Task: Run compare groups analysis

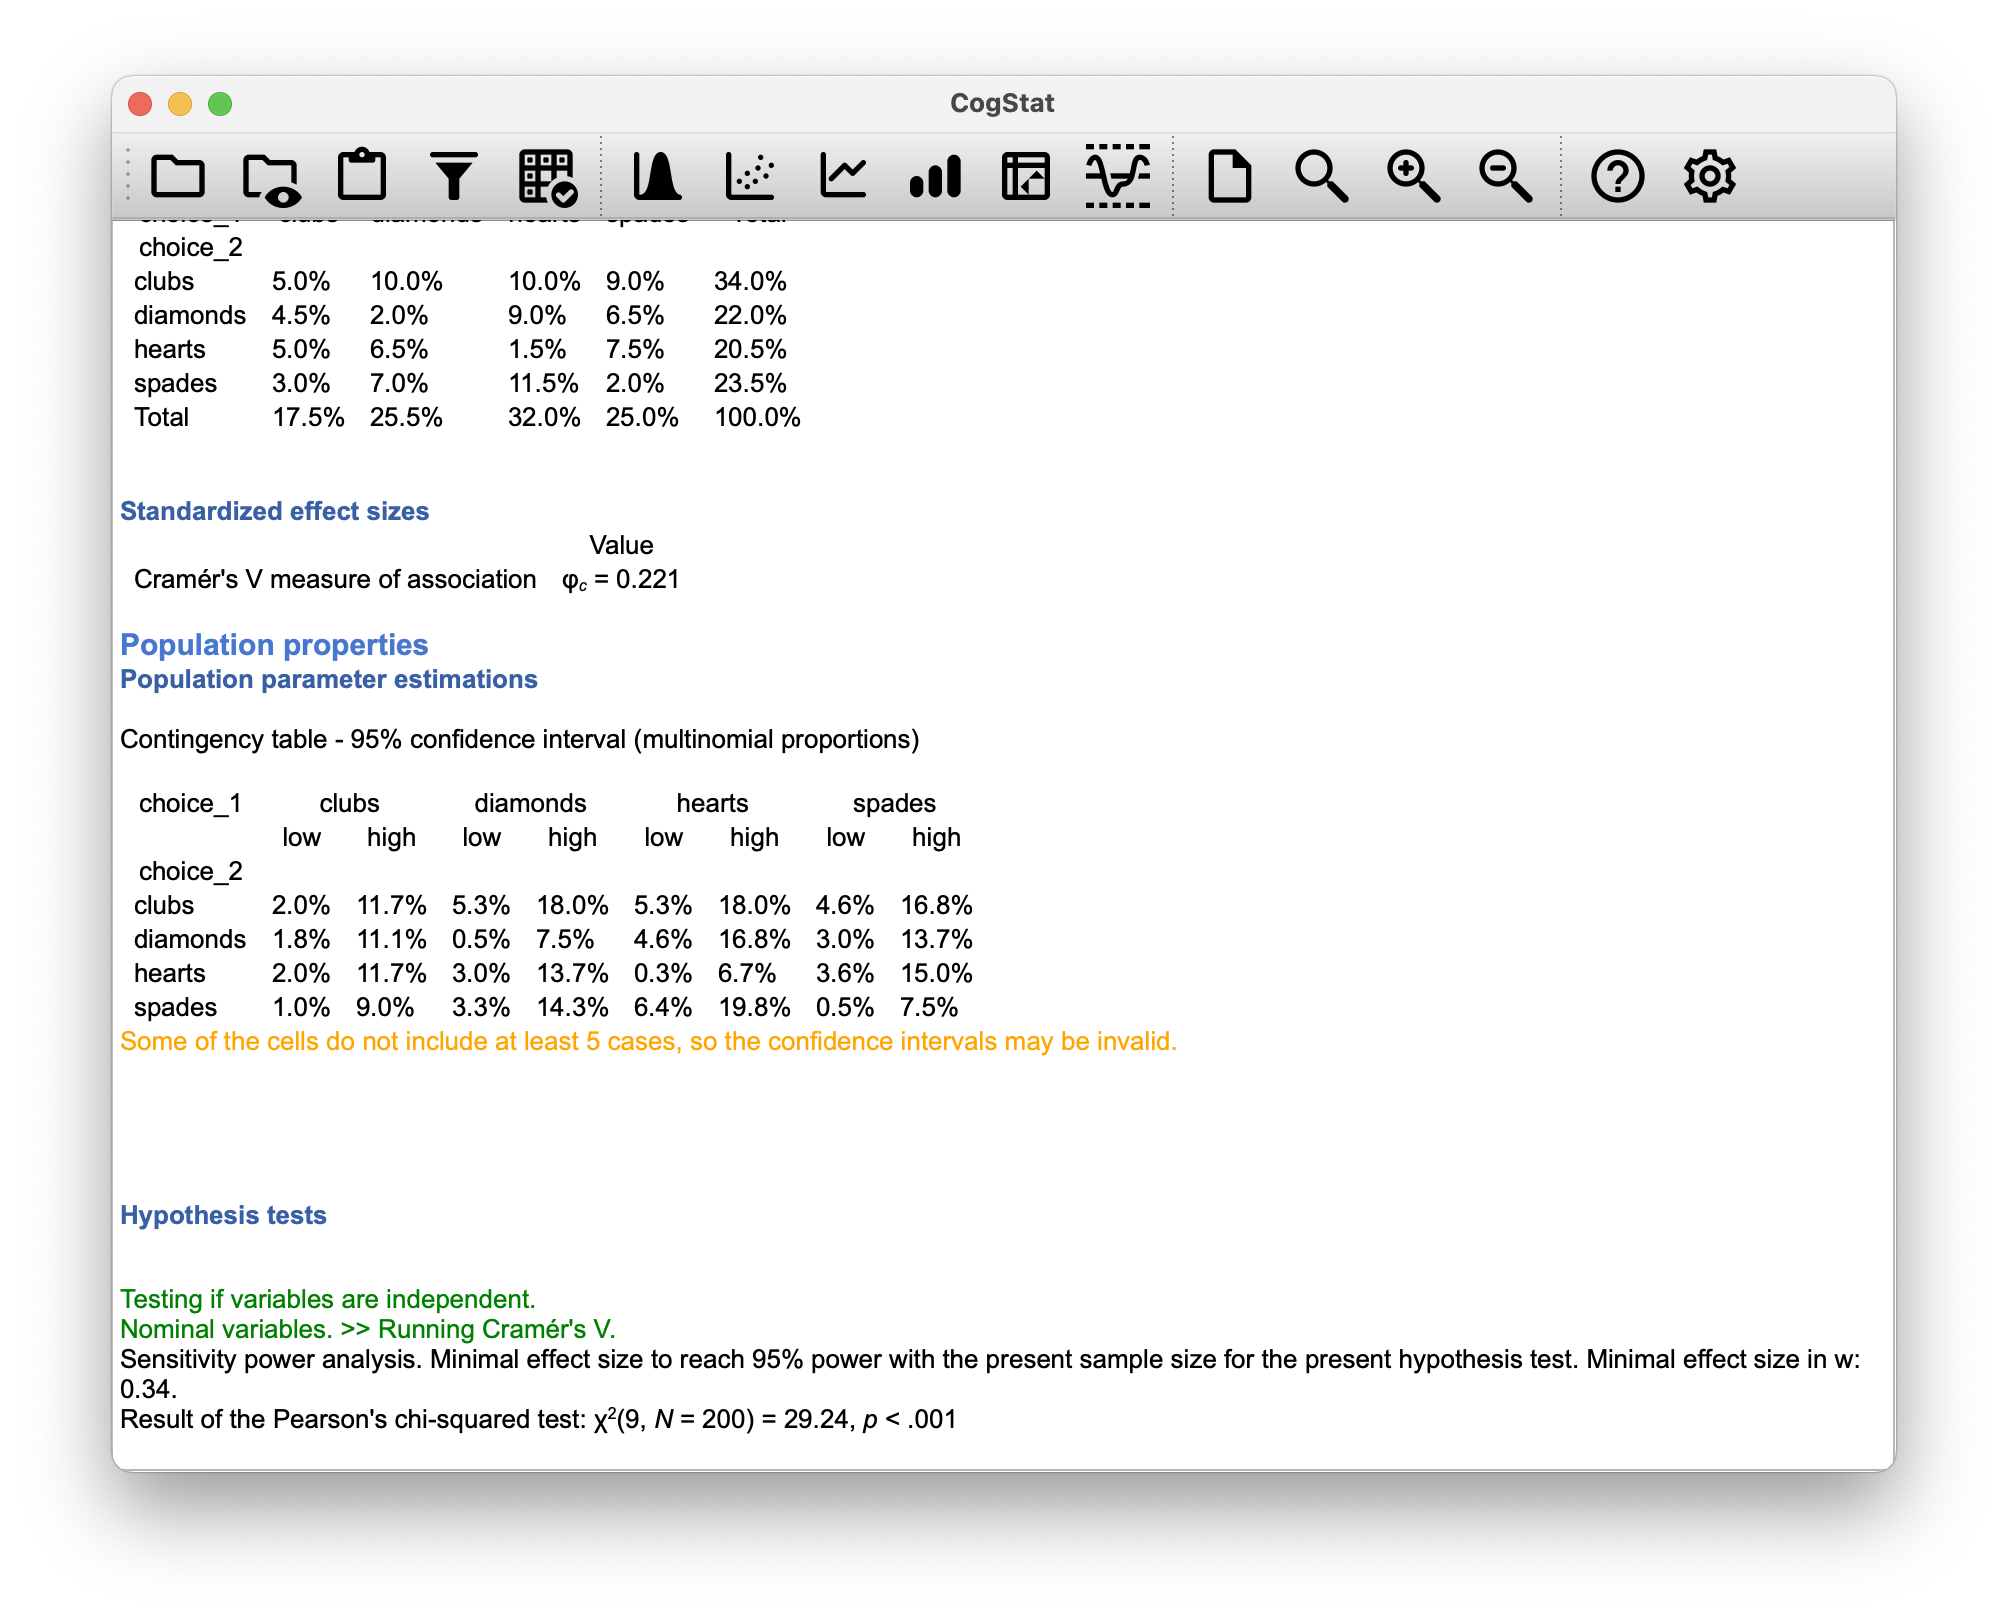Action: [933, 177]
